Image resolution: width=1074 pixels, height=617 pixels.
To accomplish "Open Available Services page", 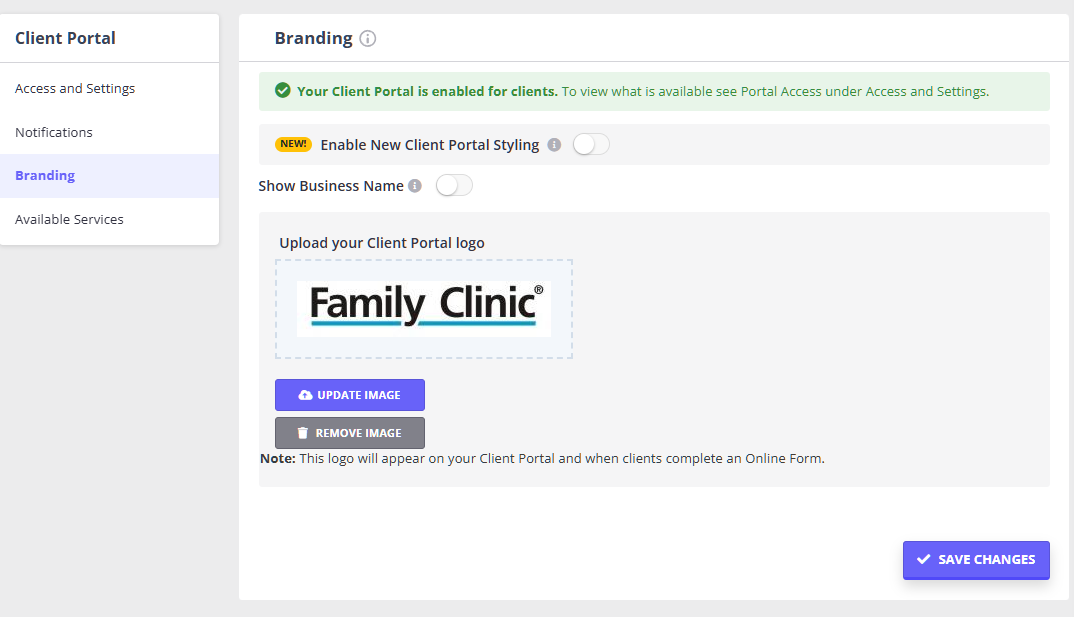I will click(x=69, y=219).
